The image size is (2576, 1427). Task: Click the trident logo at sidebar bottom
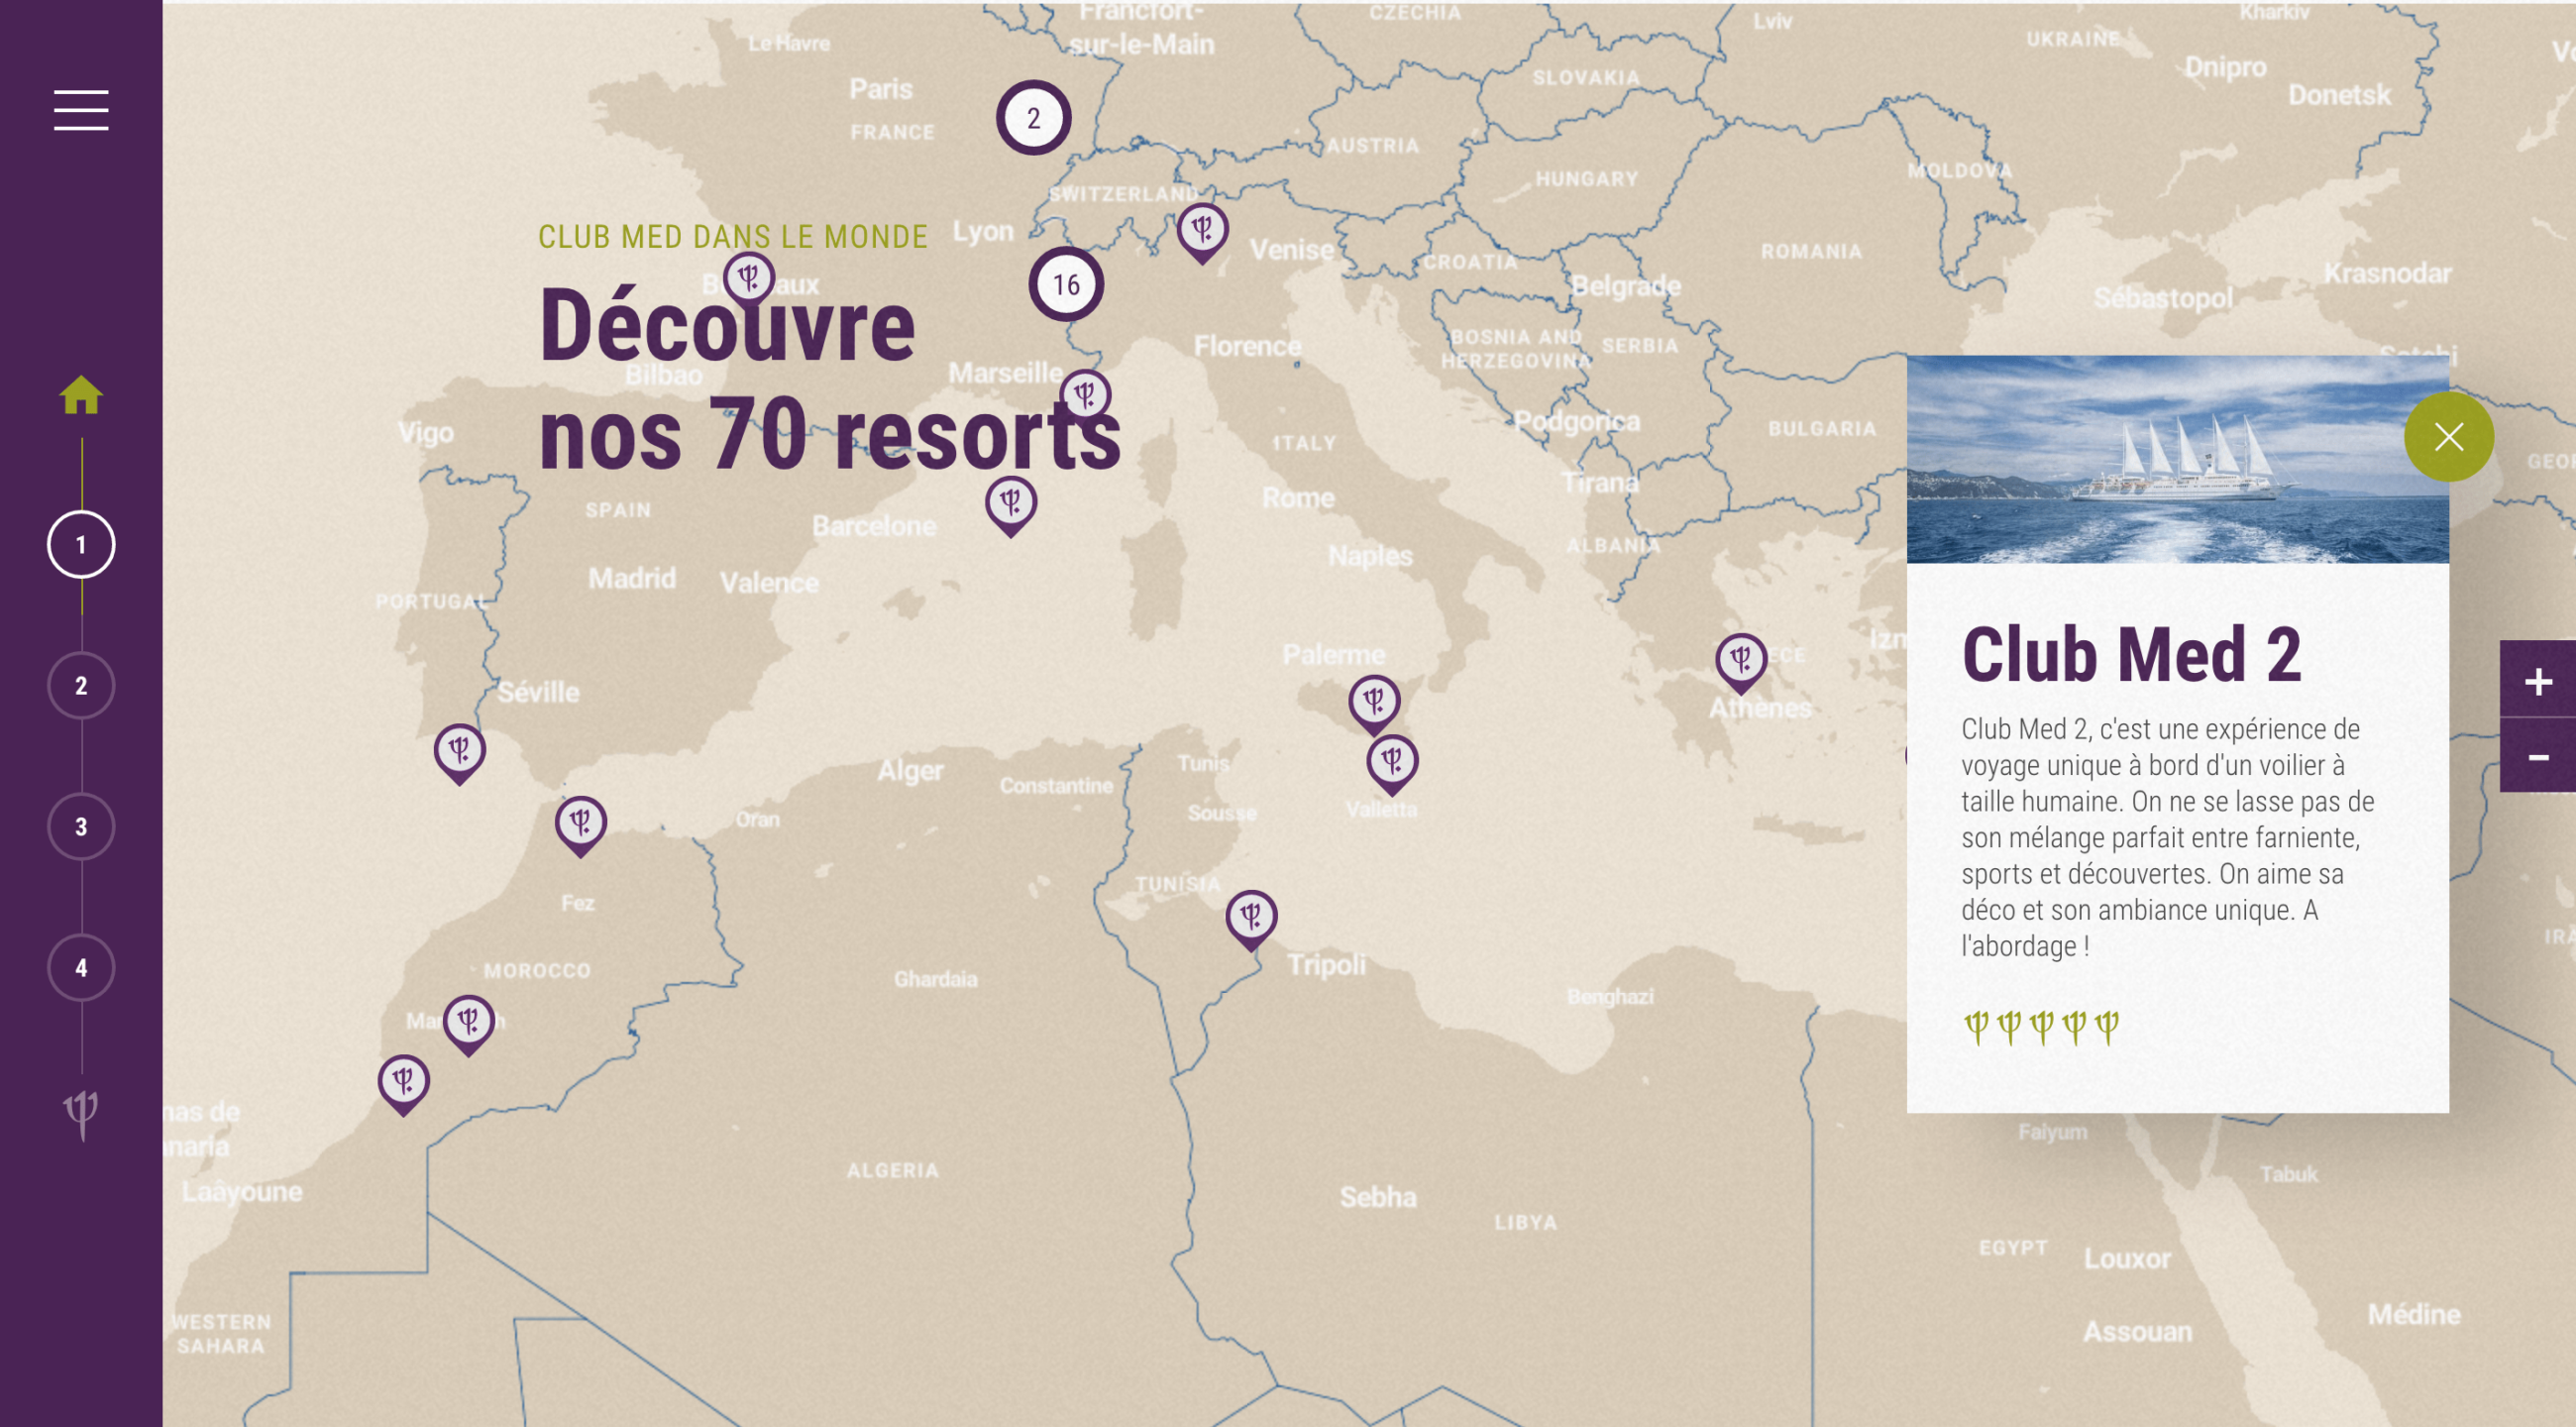81,1114
